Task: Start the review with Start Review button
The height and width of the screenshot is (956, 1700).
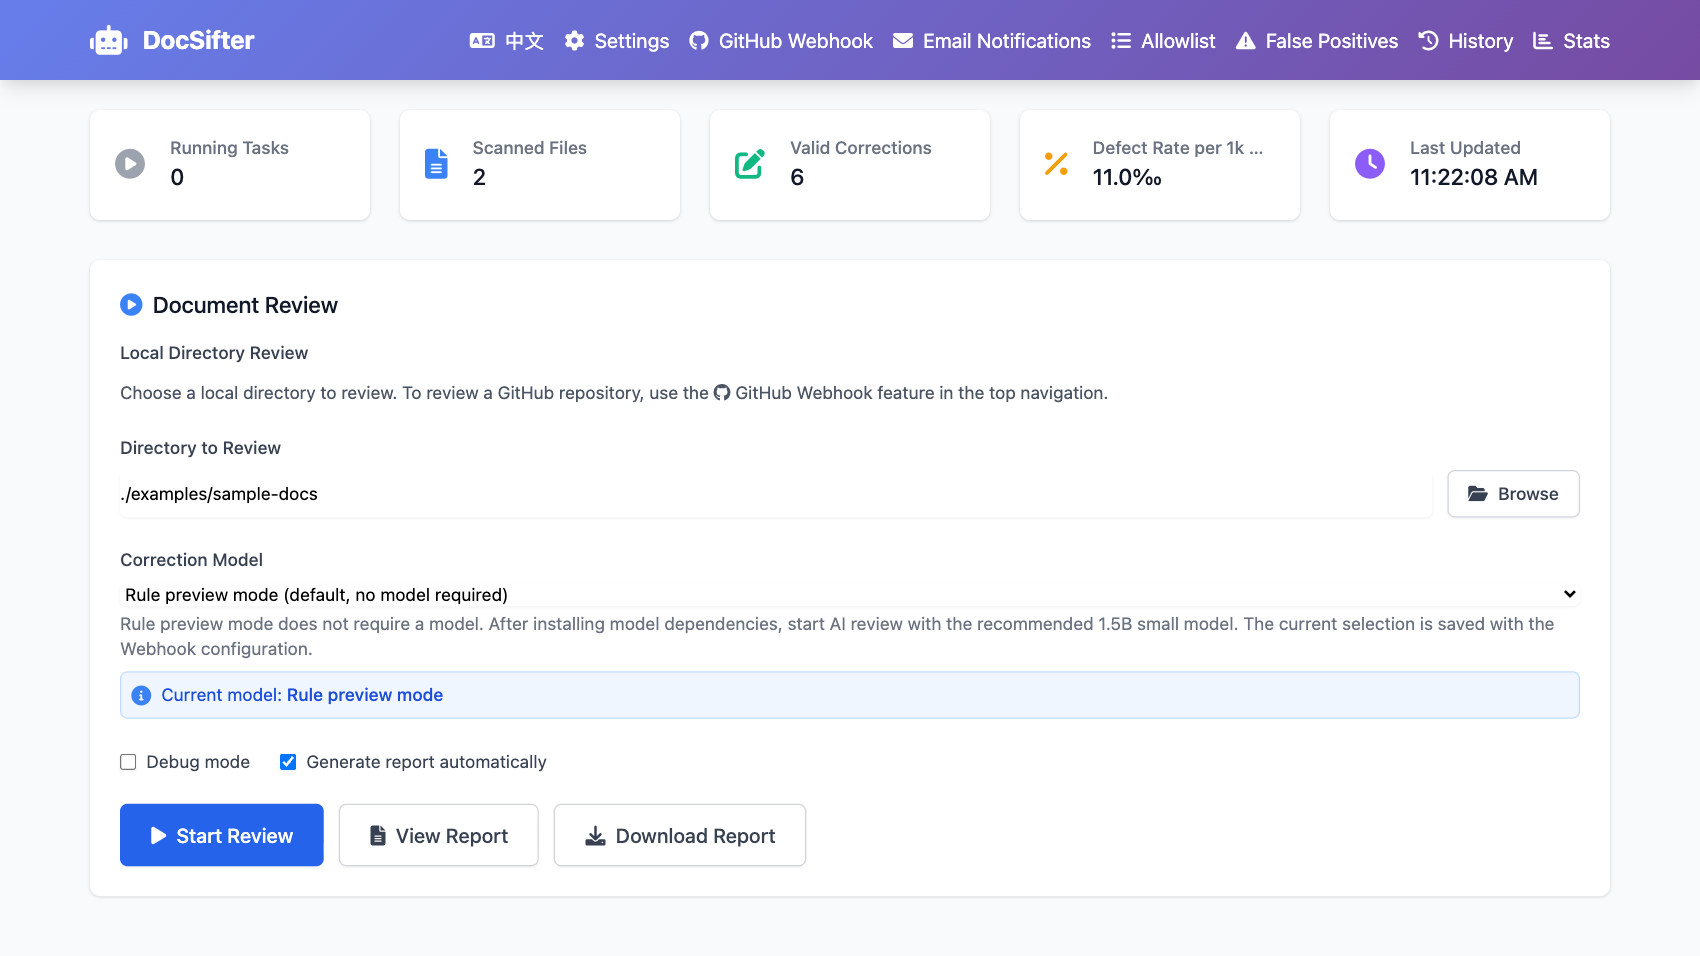Action: click(222, 835)
